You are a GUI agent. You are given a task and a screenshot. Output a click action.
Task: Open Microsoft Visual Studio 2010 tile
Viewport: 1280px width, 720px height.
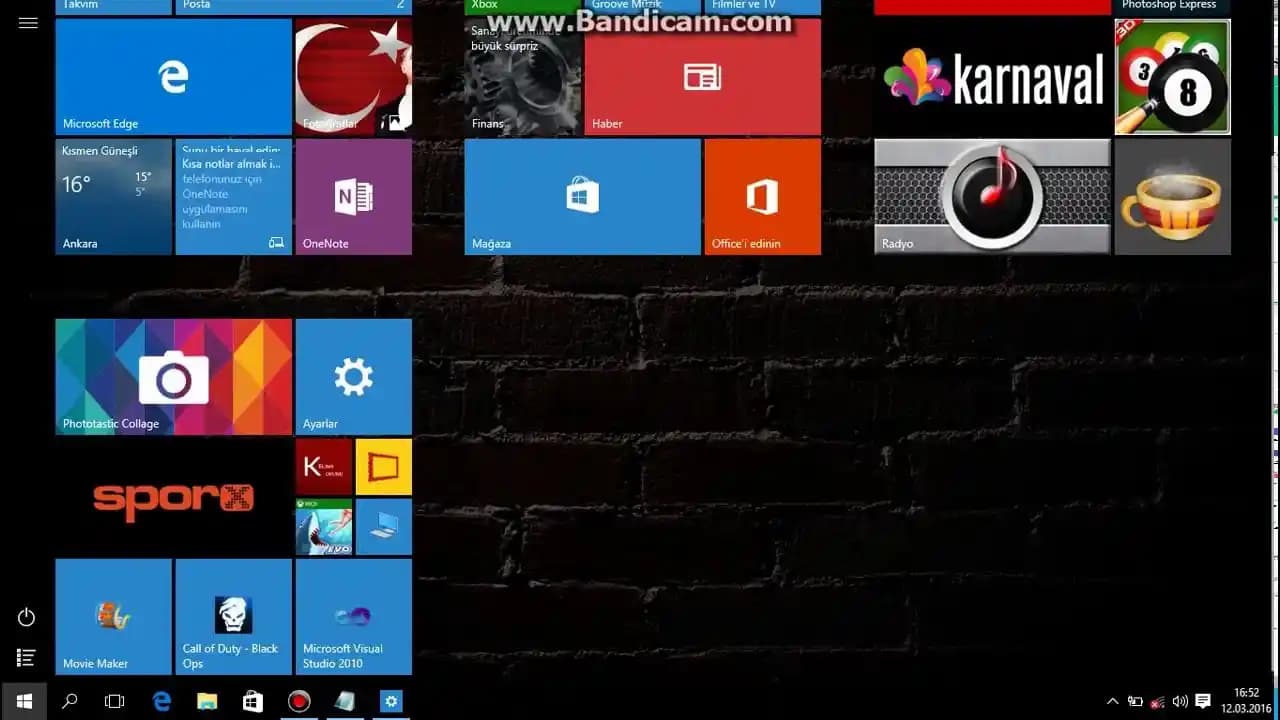pos(352,615)
